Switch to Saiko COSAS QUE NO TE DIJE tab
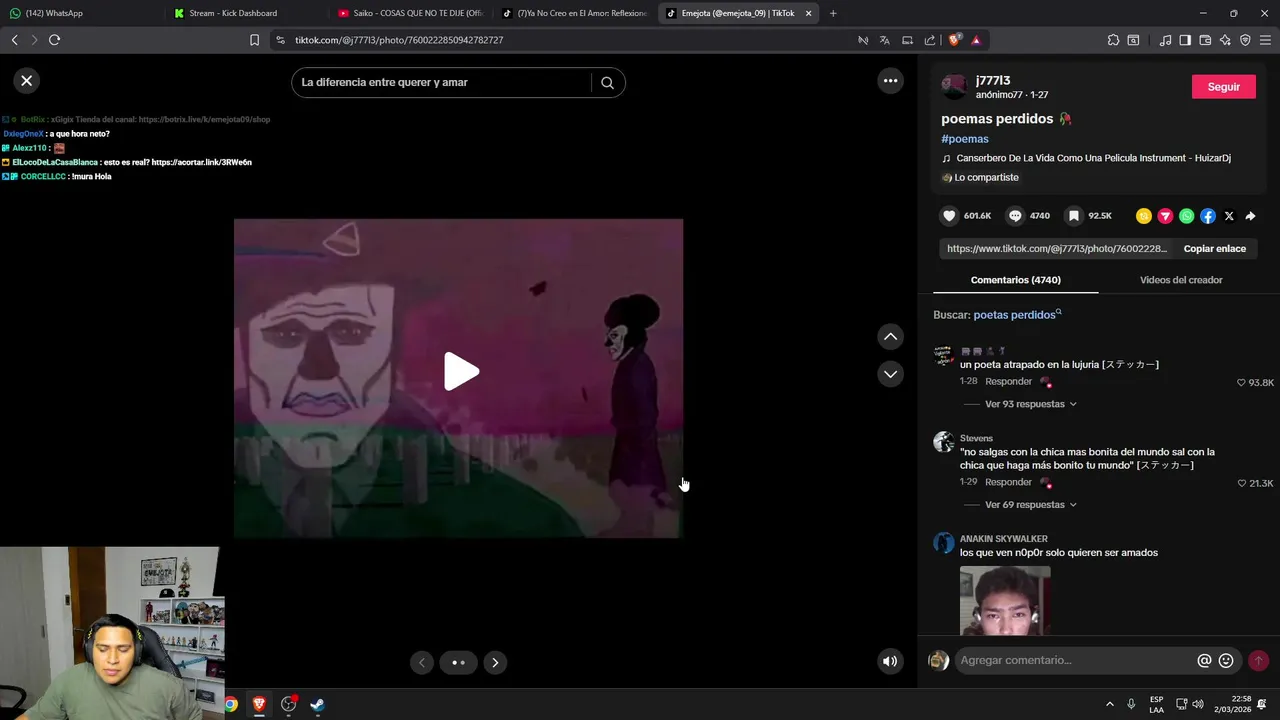This screenshot has height=720, width=1280. coord(410,13)
